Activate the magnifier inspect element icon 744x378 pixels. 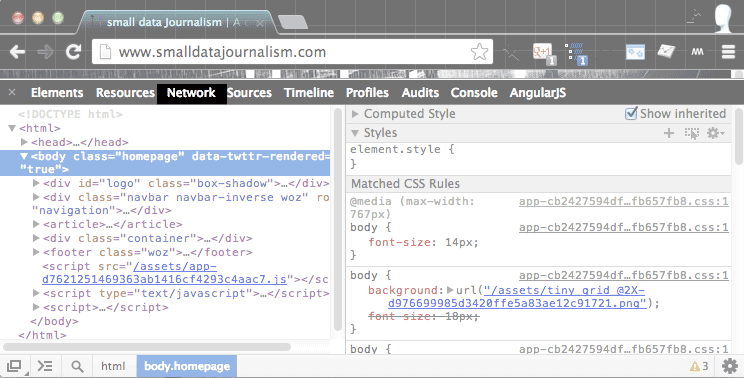point(77,366)
